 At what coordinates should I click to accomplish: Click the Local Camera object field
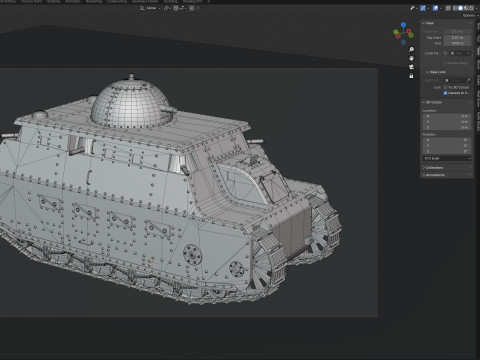(x=460, y=53)
